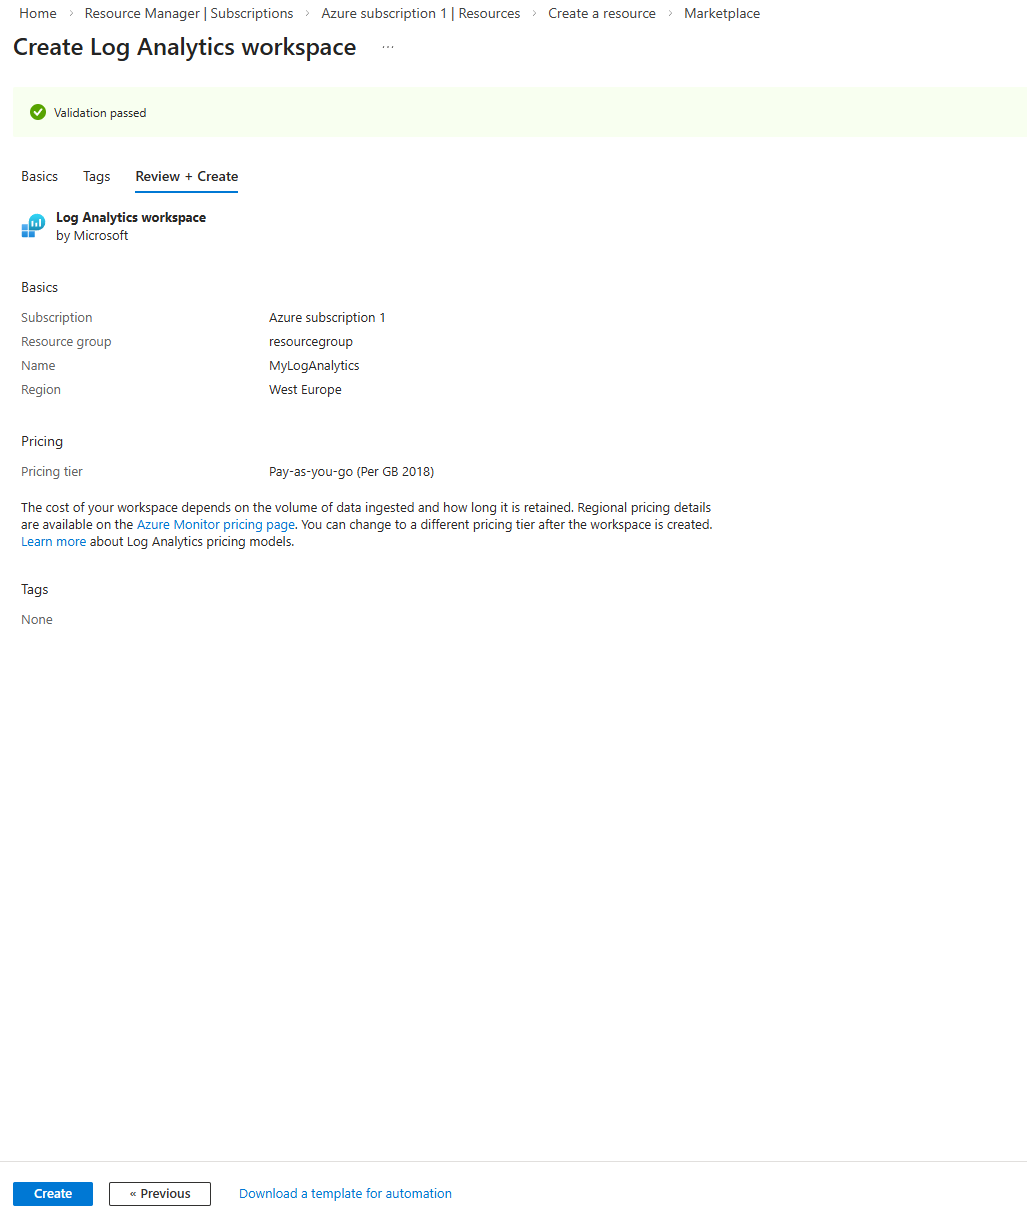Screen dimensions: 1027x1213
Task: Navigate to Create a resource breadcrumb
Action: pos(601,13)
